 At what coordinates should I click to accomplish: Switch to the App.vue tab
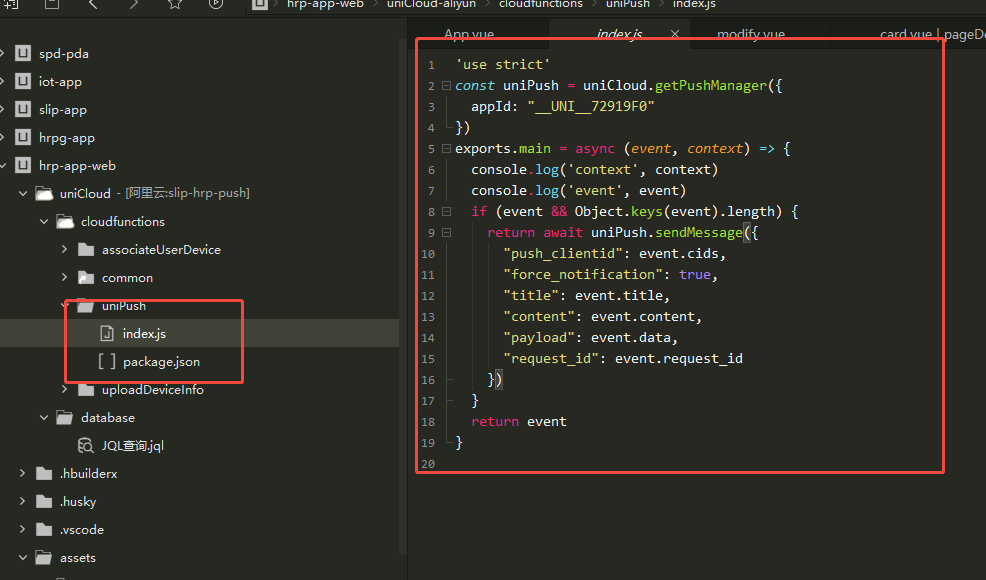[469, 34]
